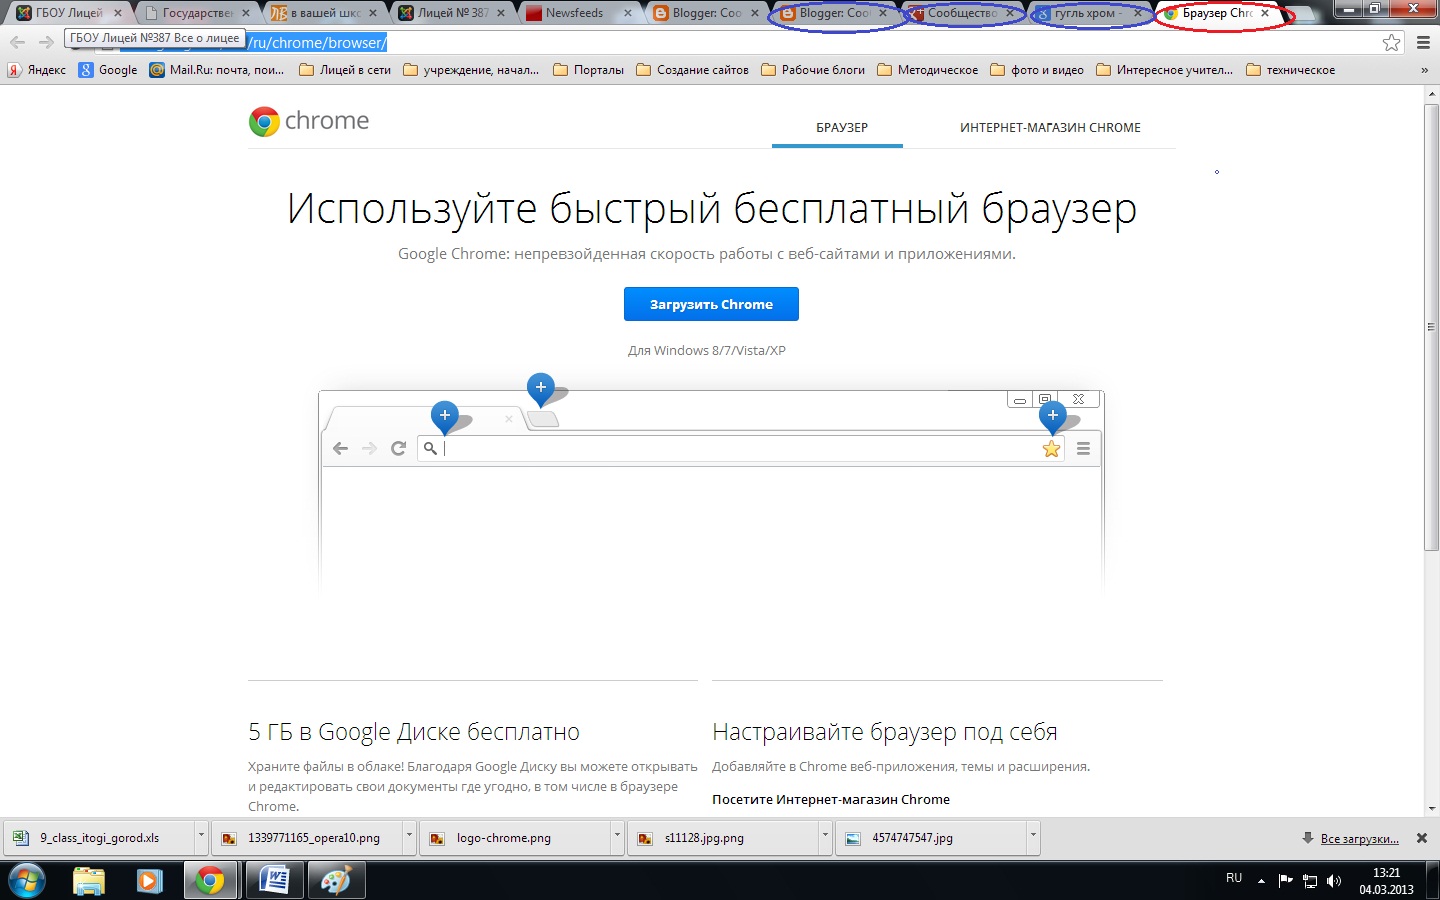Open 4574747547.jpg downloaded file
1440x900 pixels.
pos(930,838)
